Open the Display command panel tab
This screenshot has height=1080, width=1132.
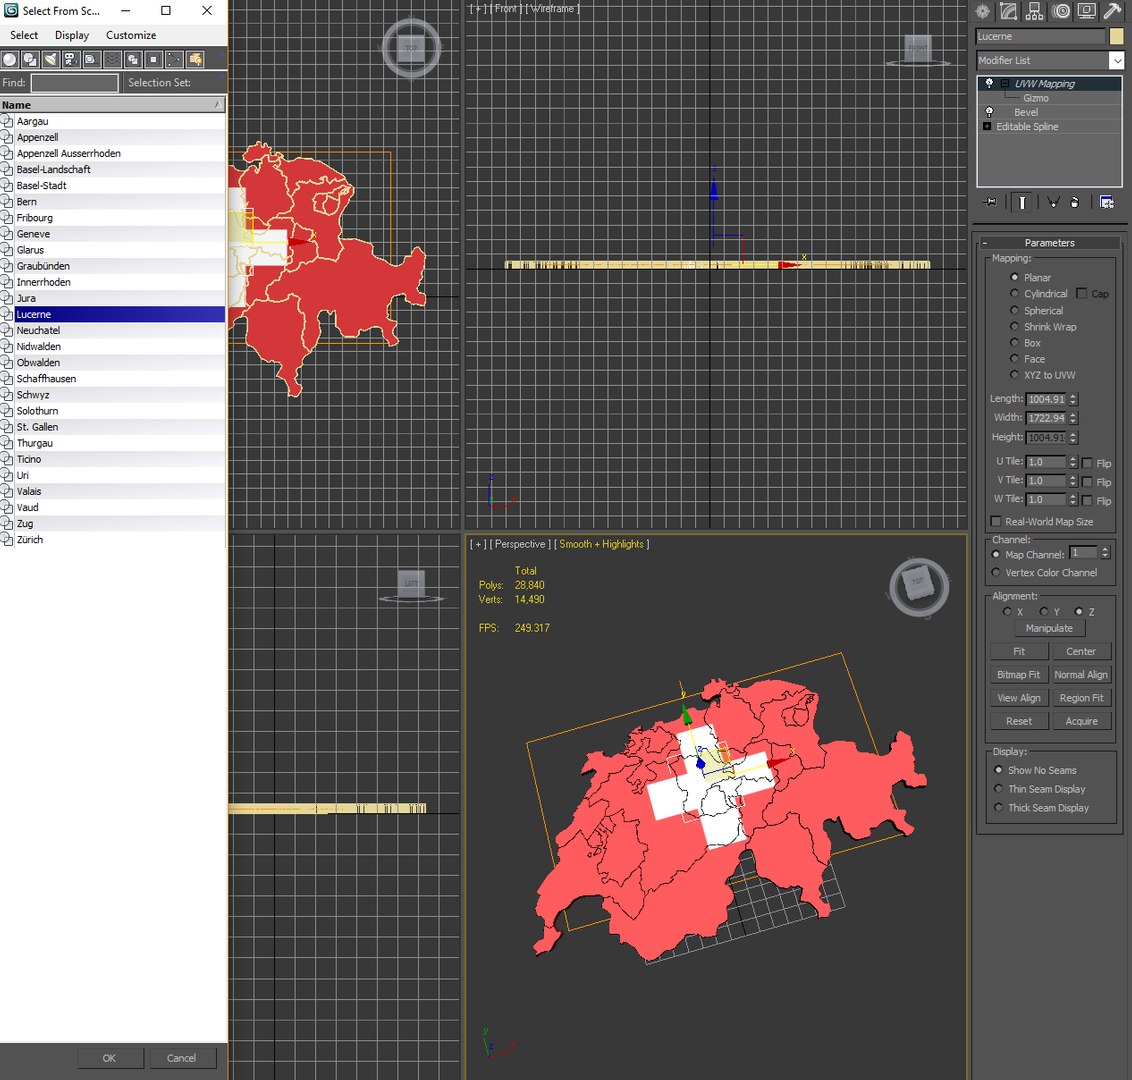pos(1087,11)
